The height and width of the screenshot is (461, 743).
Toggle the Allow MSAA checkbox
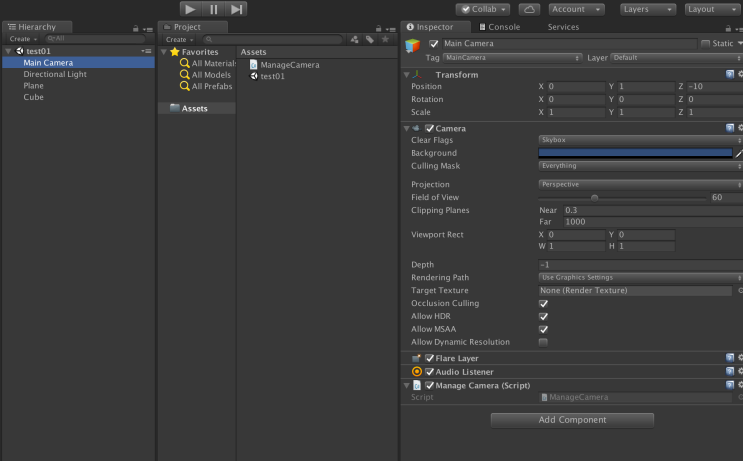tap(543, 329)
